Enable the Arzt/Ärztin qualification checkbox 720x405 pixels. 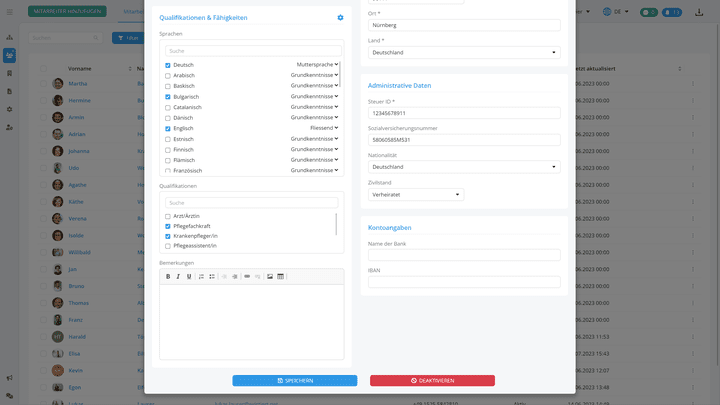[x=168, y=216]
